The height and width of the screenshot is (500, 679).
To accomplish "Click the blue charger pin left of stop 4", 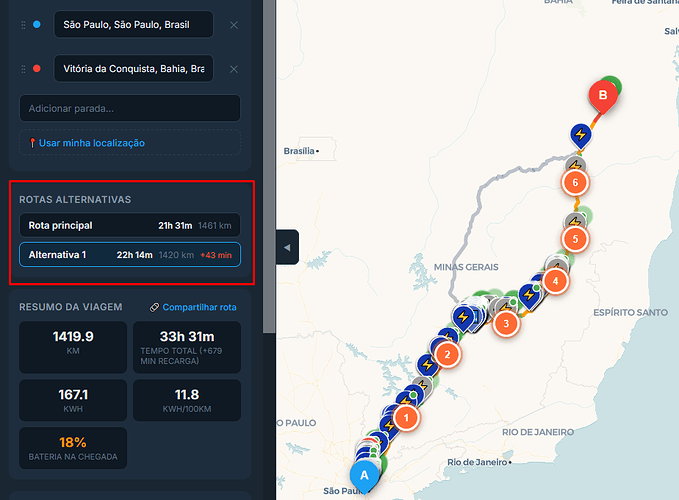I will 529,295.
